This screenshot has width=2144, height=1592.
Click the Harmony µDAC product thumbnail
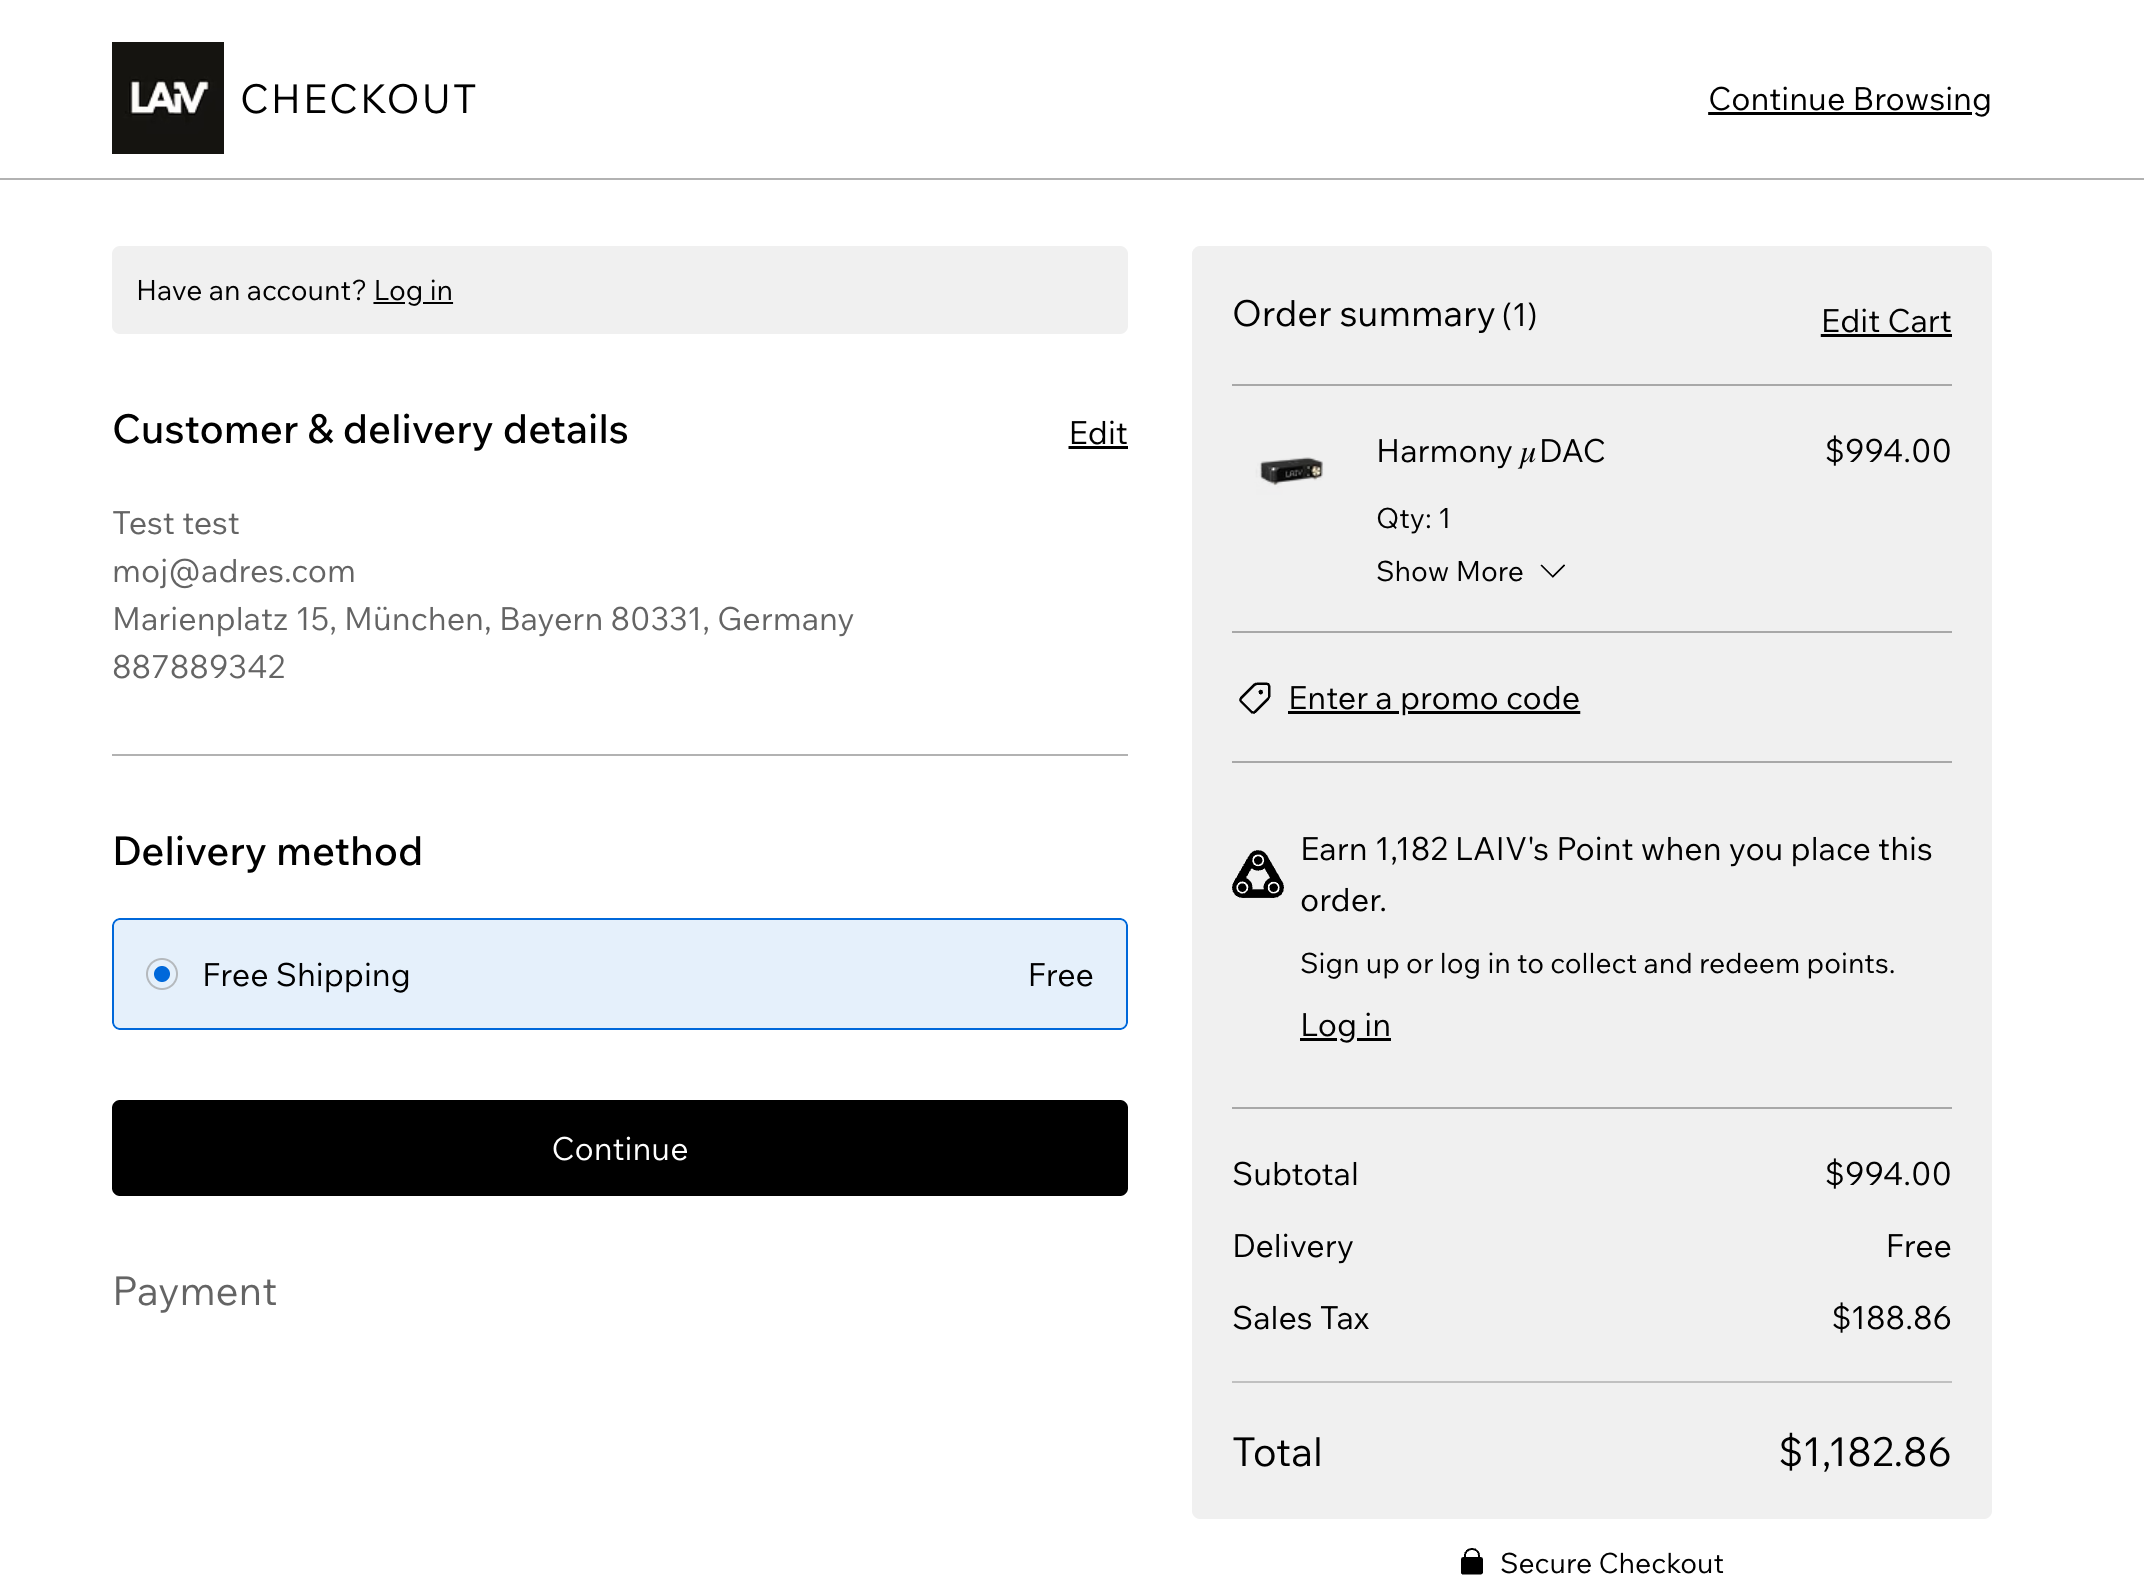[x=1292, y=470]
